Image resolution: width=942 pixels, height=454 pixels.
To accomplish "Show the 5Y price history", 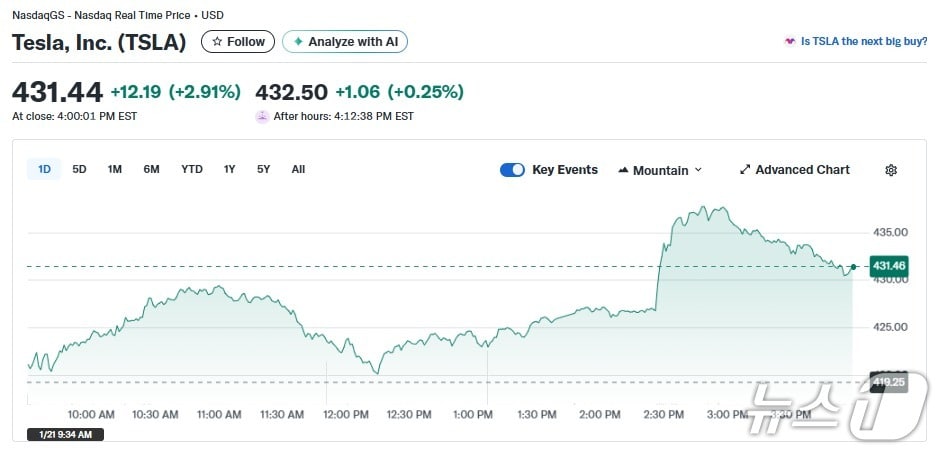I will [263, 169].
